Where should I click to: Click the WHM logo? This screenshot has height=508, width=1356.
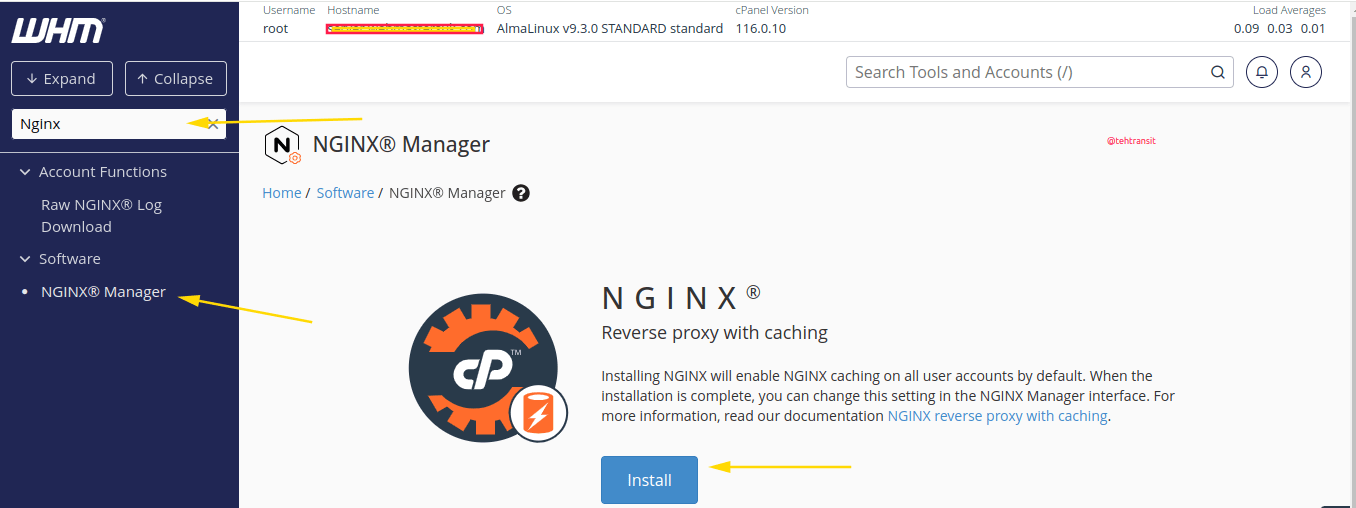click(x=57, y=30)
